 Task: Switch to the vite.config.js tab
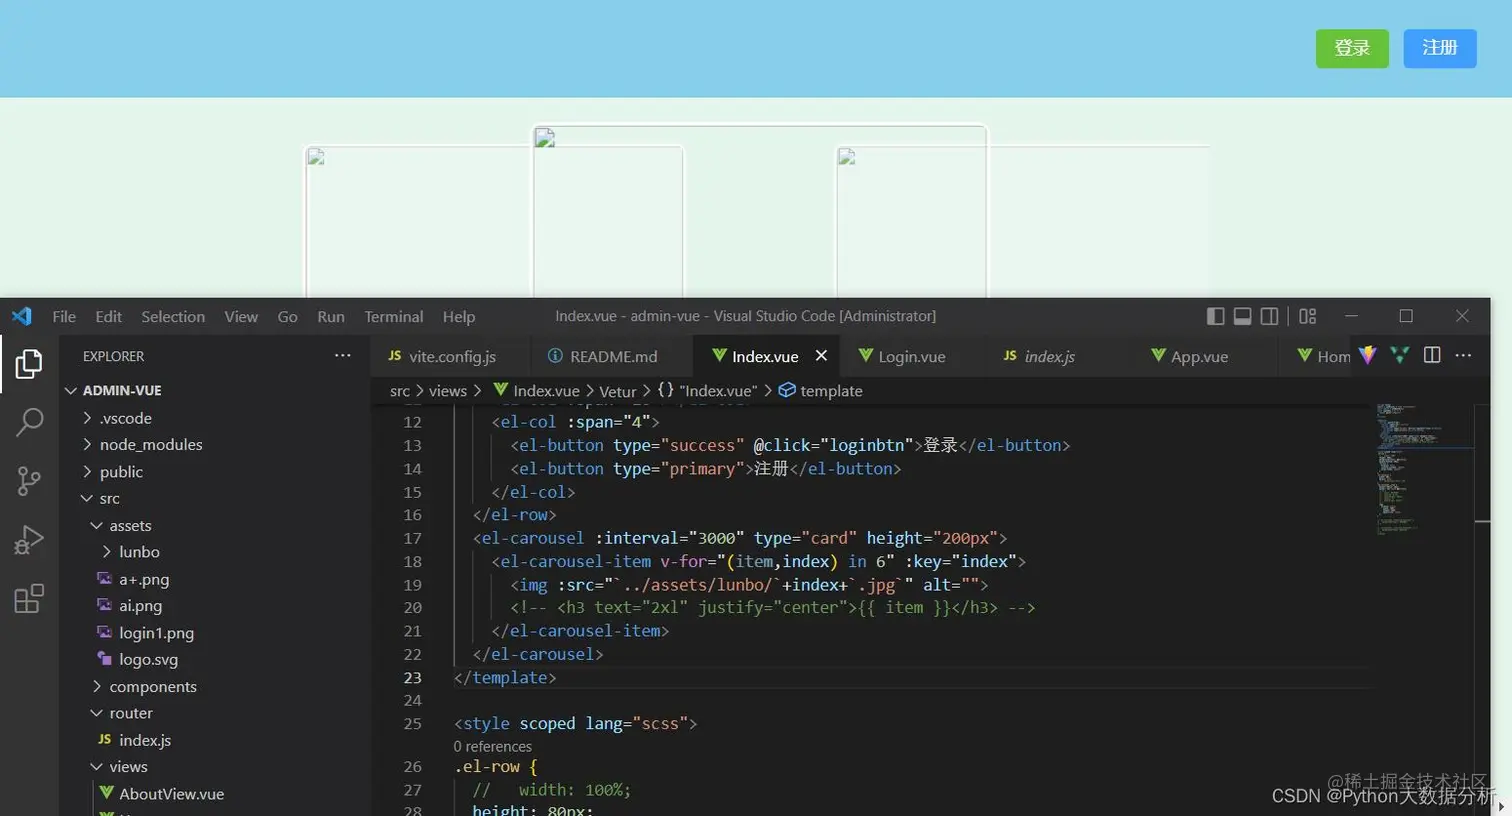450,356
